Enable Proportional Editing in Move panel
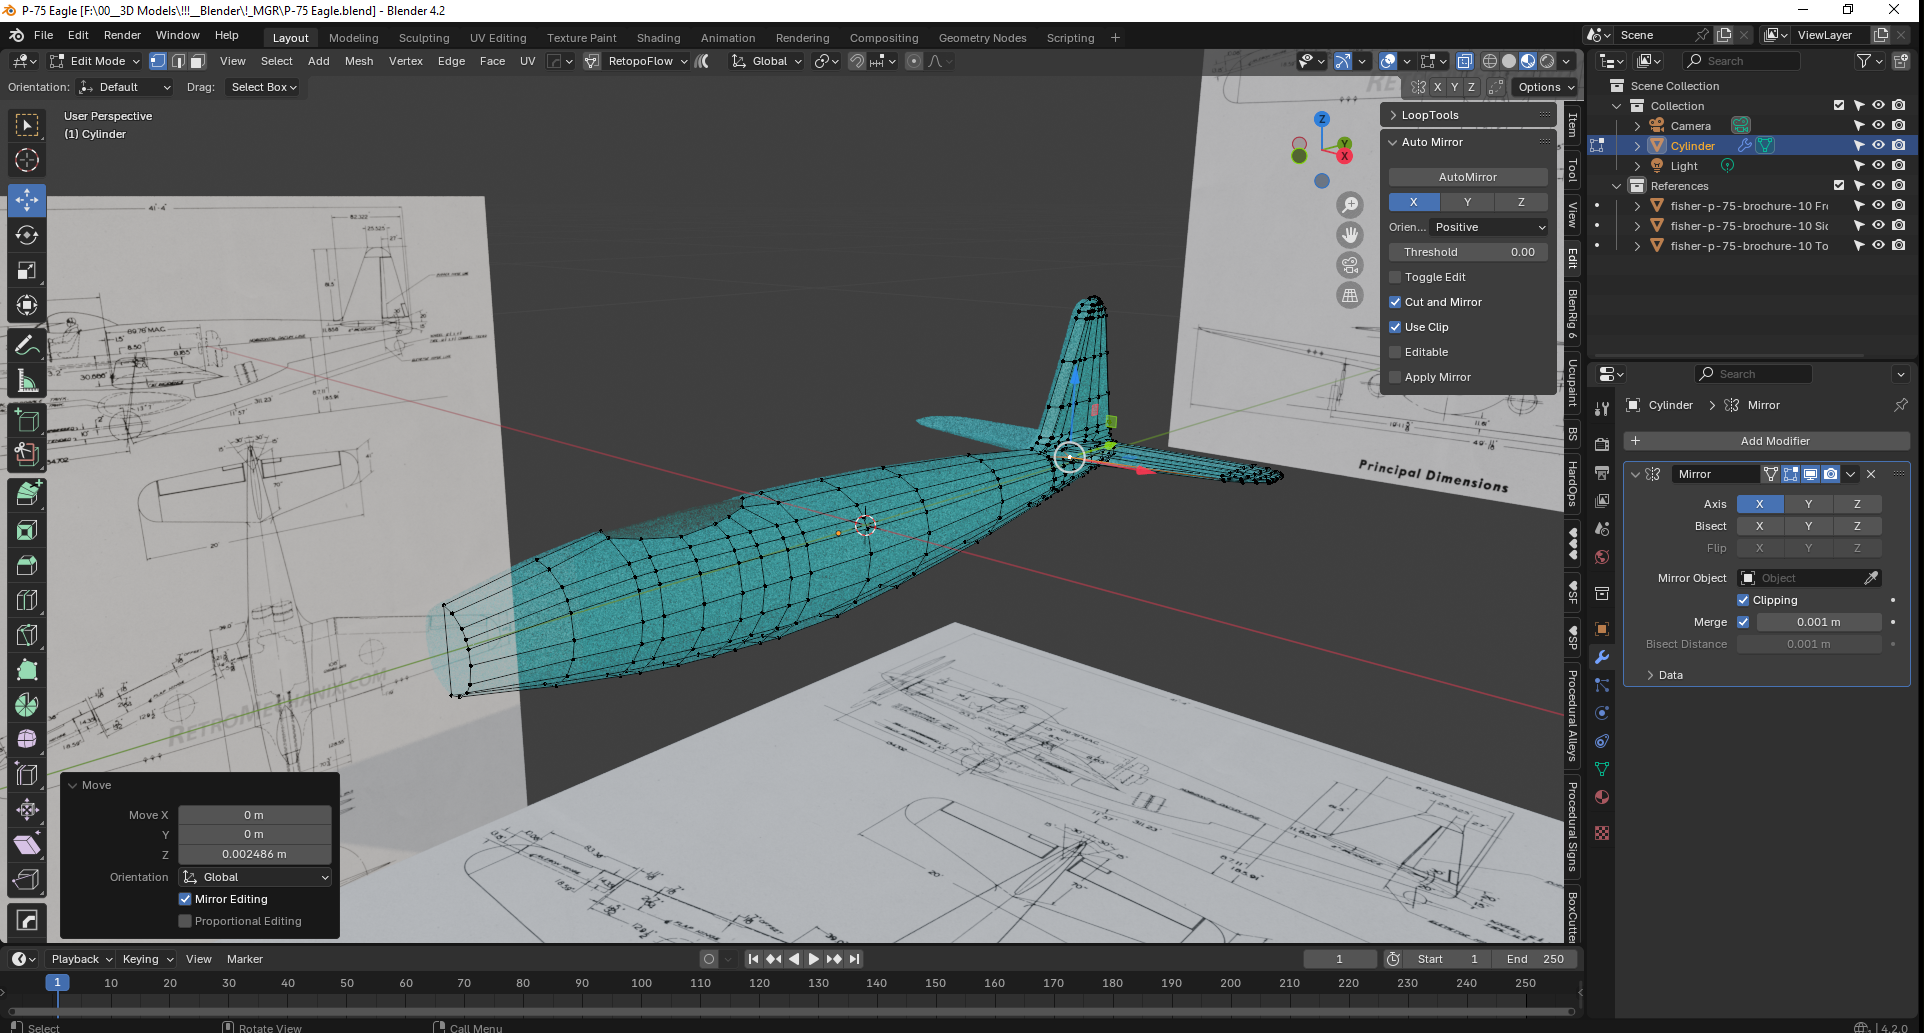Image resolution: width=1924 pixels, height=1033 pixels. point(185,921)
